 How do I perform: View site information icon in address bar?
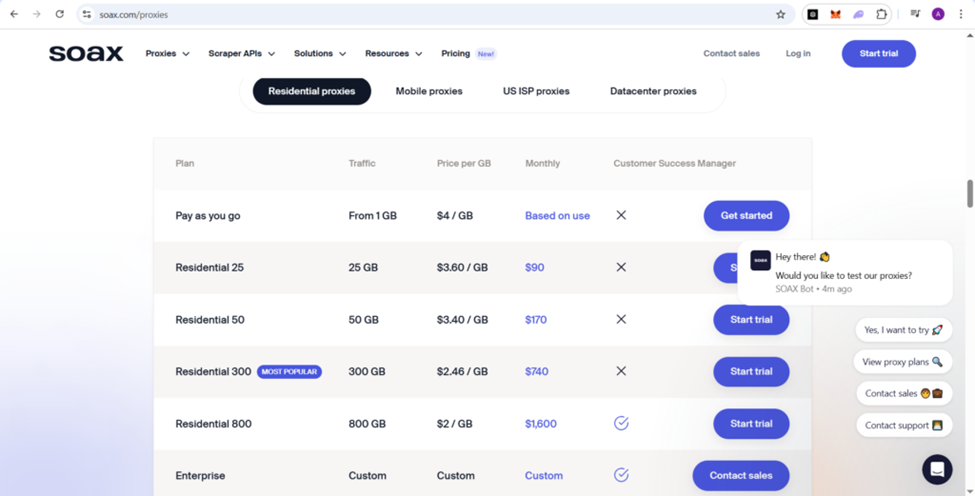tap(87, 14)
